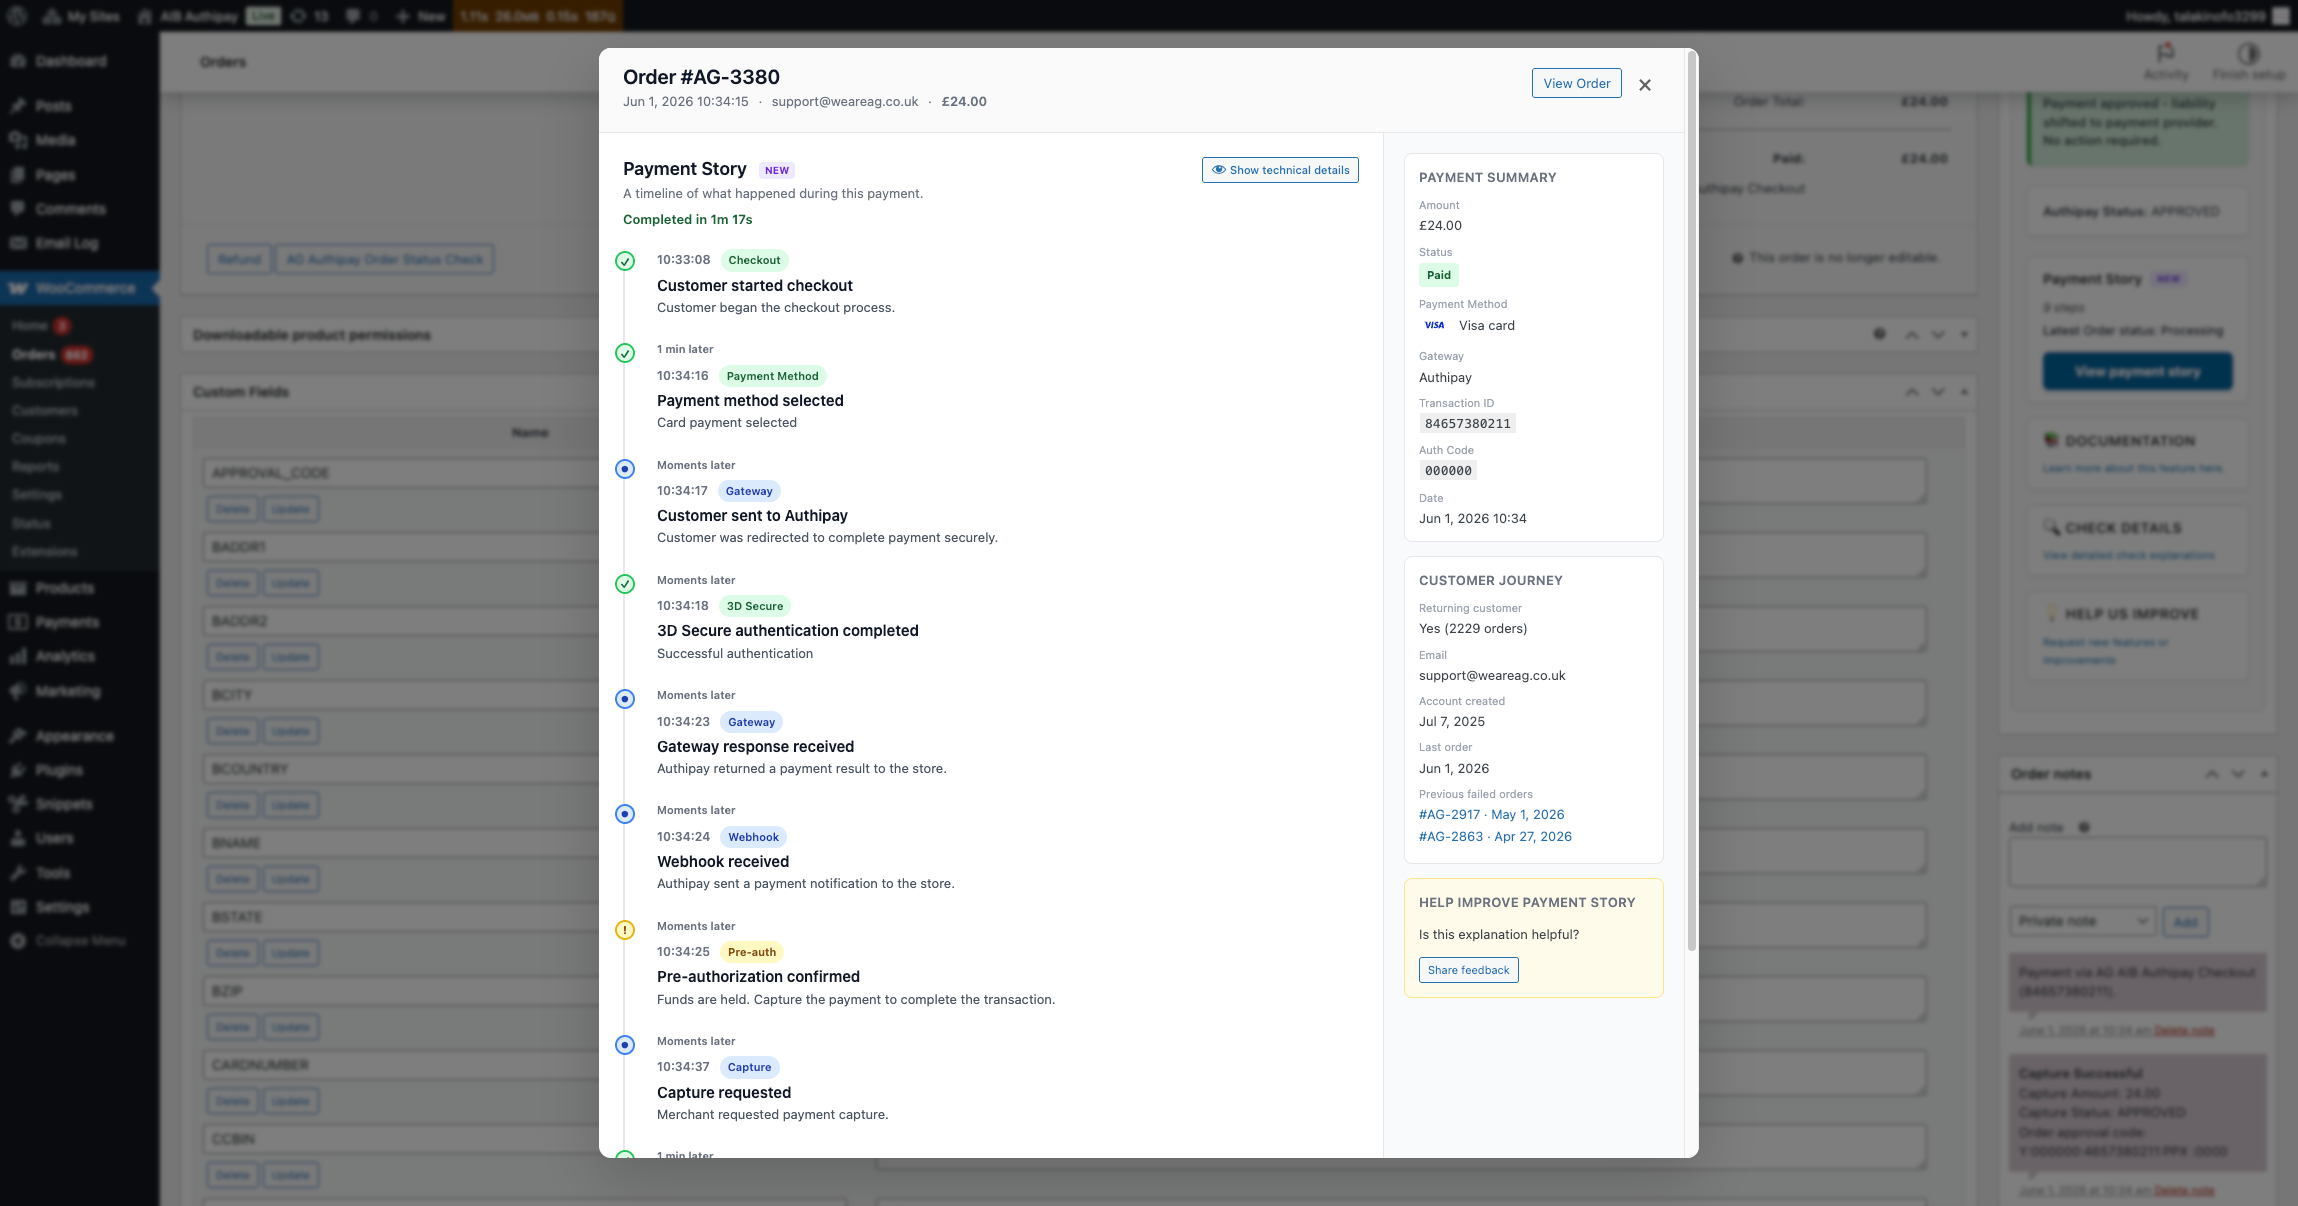Click the Add note text field in Order notes
The width and height of the screenshot is (2298, 1206).
(x=2138, y=862)
